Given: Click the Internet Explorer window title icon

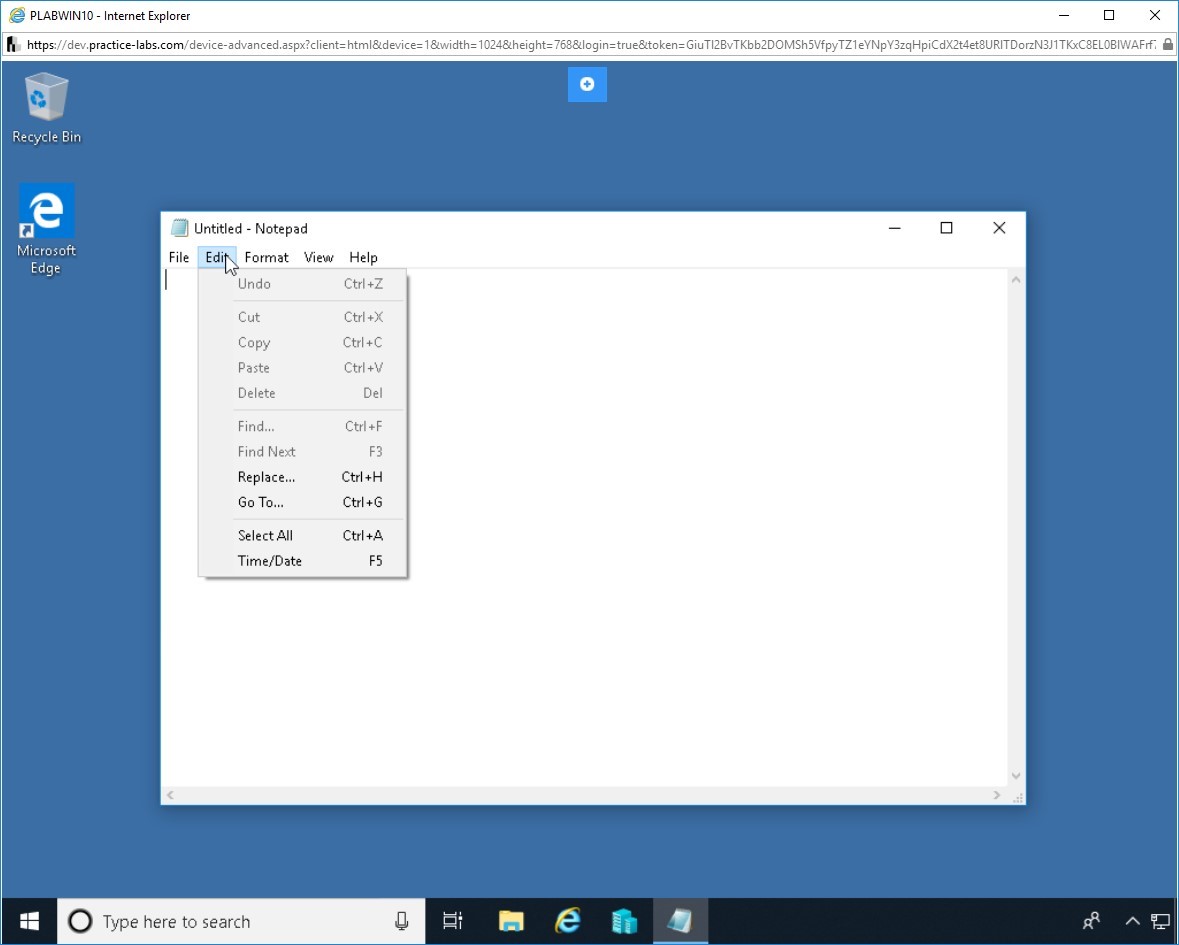Looking at the screenshot, I should [x=17, y=15].
